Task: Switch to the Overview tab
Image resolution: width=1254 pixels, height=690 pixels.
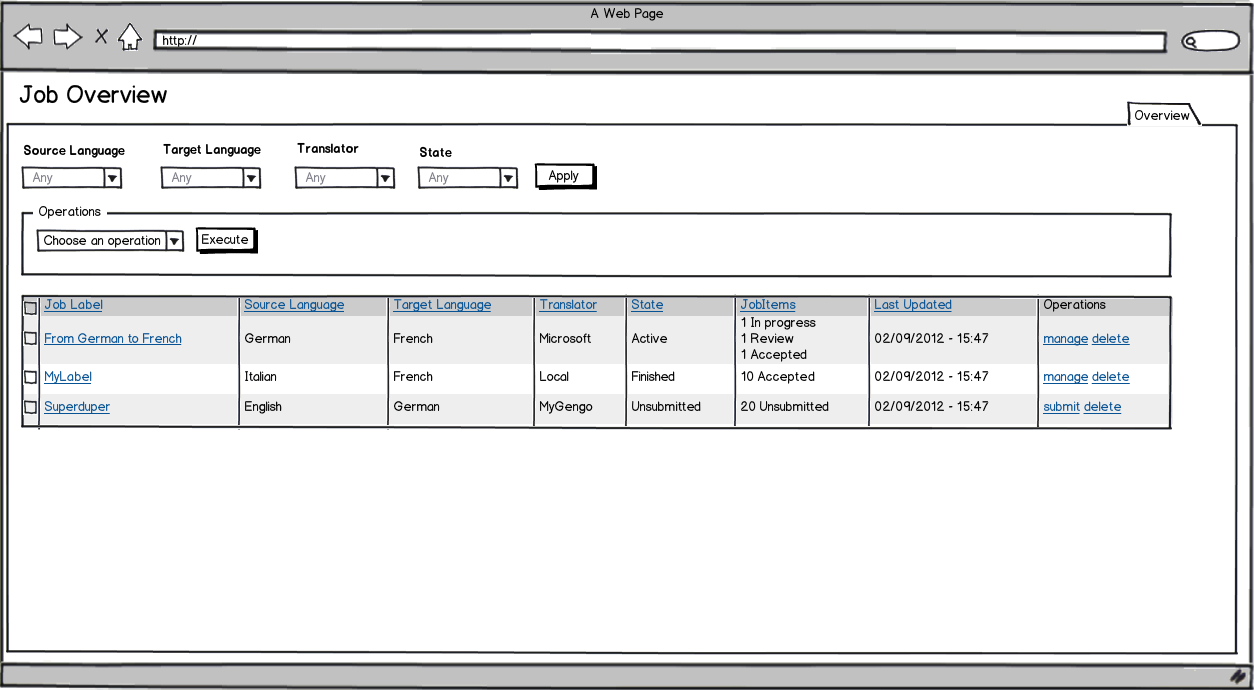Action: [1163, 115]
